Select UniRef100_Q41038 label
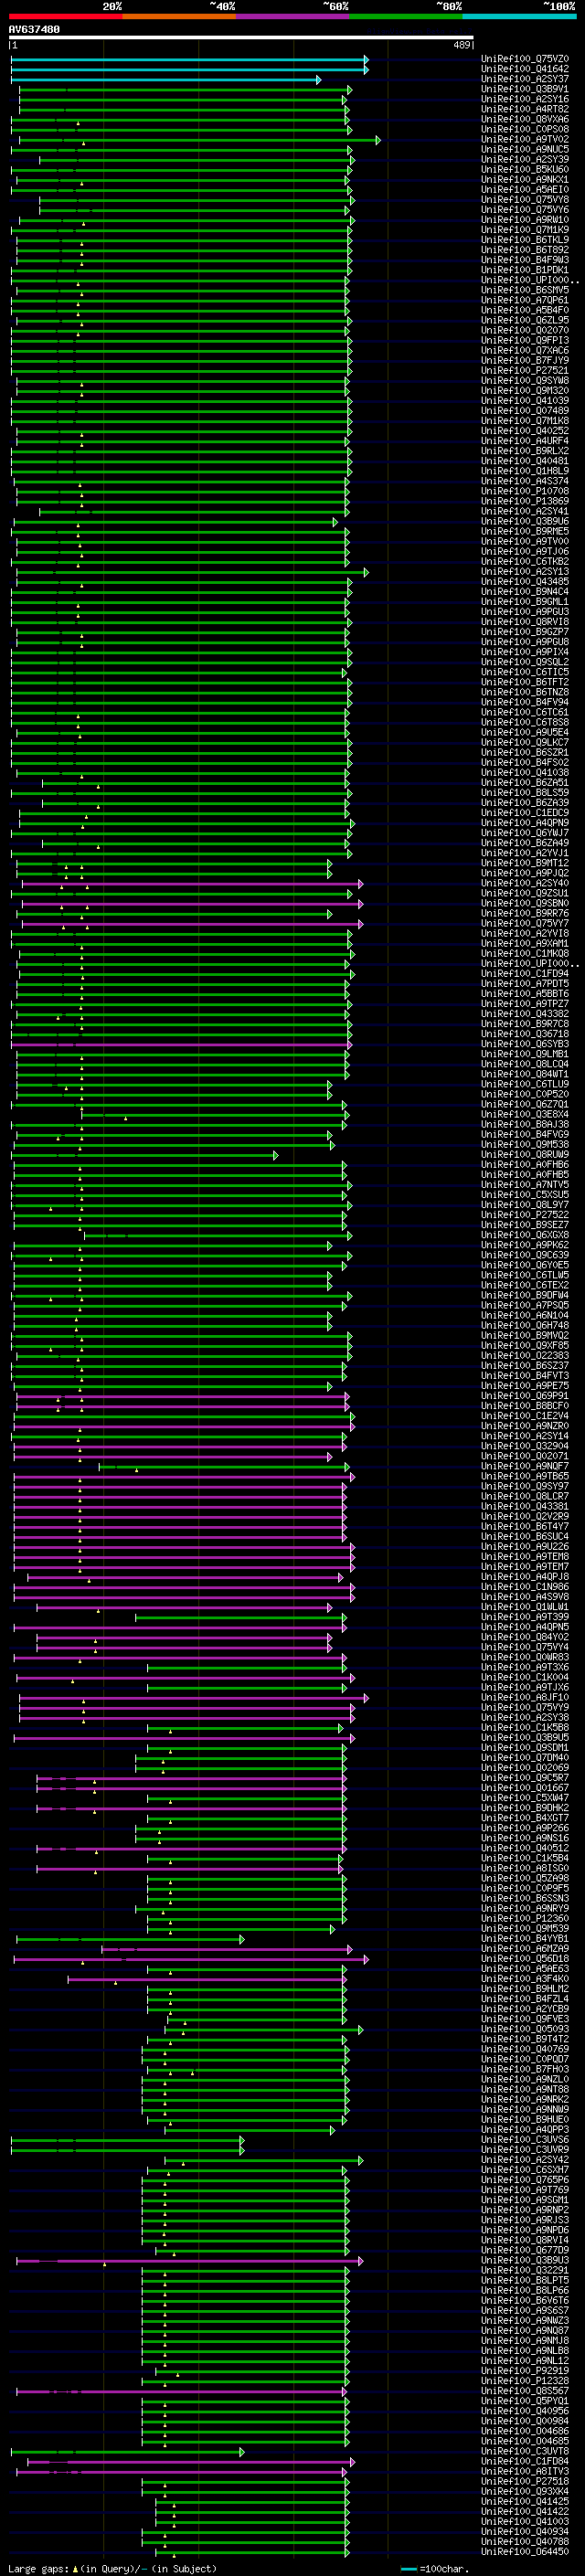The height and width of the screenshot is (2576, 585). click(525, 773)
